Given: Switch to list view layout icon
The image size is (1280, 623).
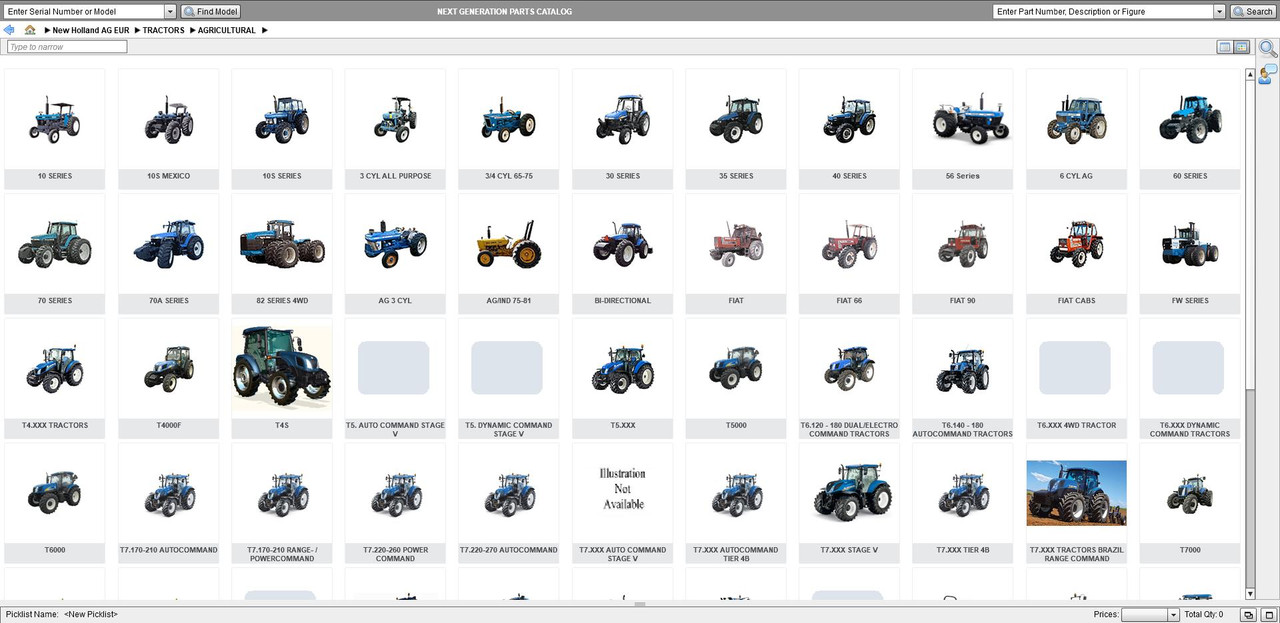Looking at the screenshot, I should coord(1225,47).
